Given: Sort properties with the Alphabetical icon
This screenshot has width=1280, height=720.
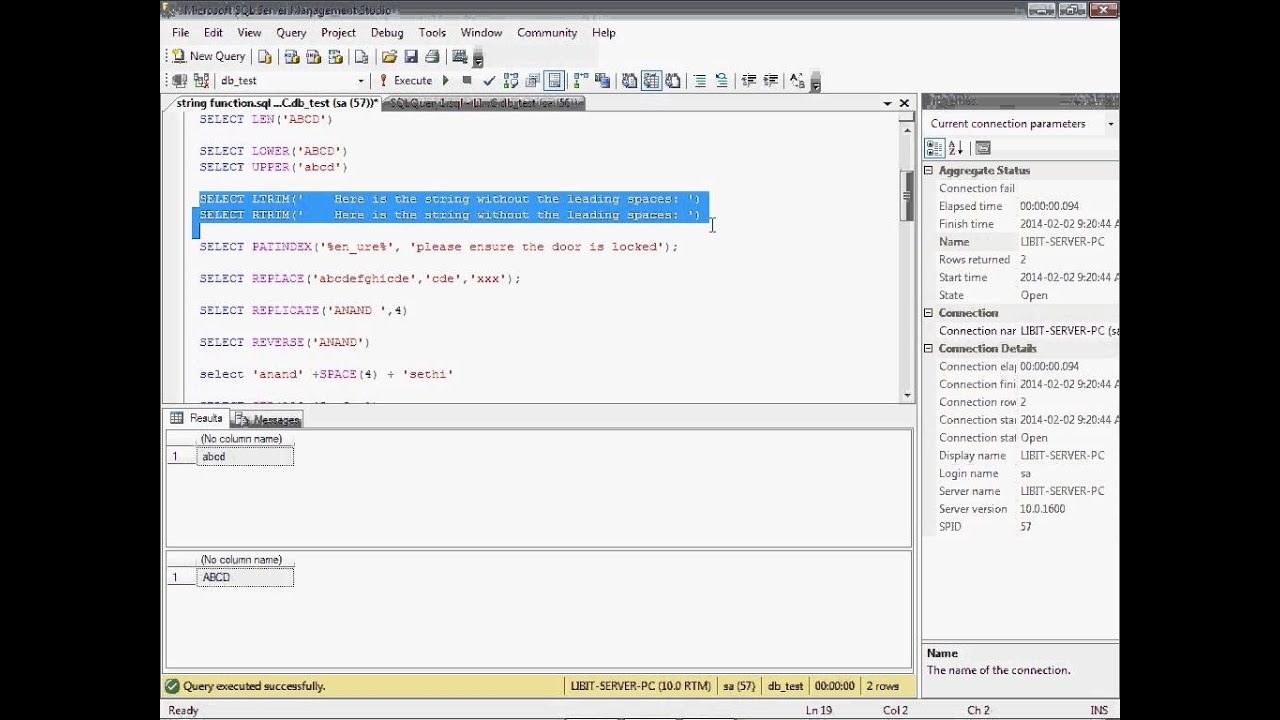Looking at the screenshot, I should click(955, 148).
